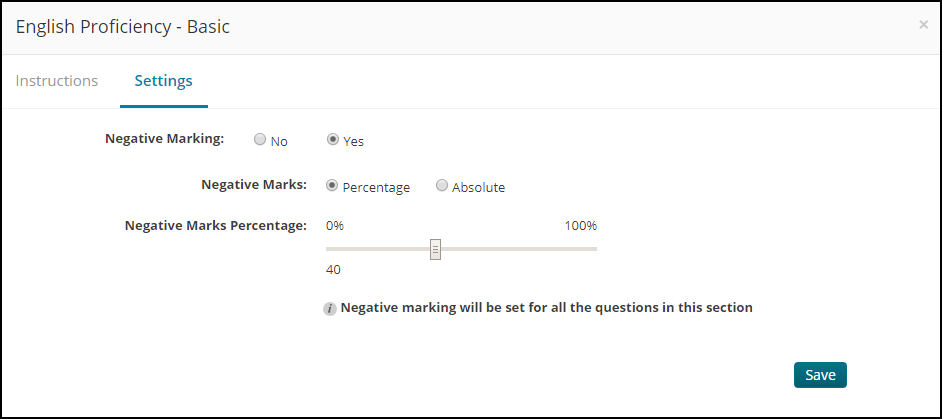Click the Negative Marking label
Image resolution: width=942 pixels, height=419 pixels.
165,138
